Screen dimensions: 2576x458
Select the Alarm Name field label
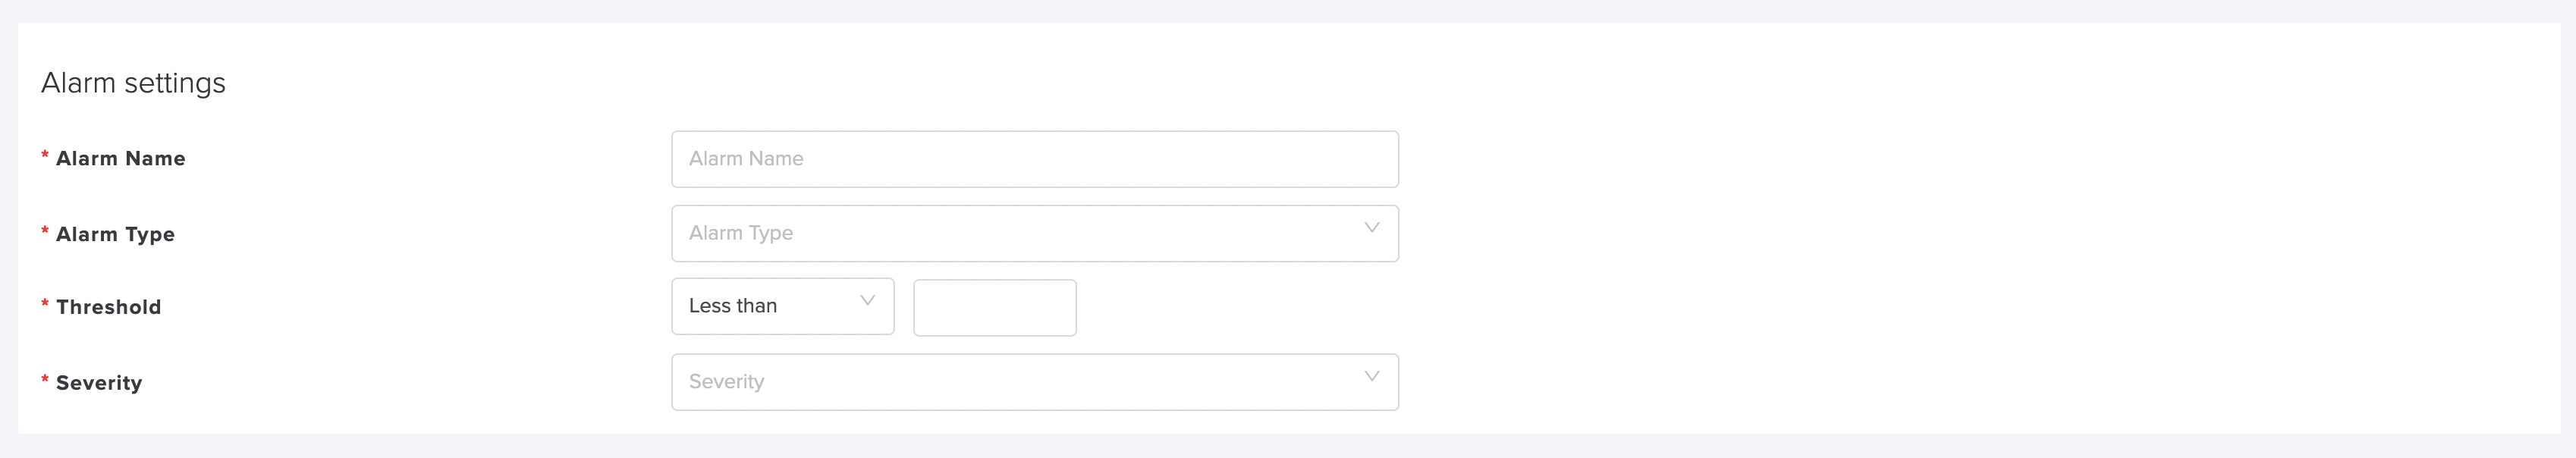[x=121, y=158]
